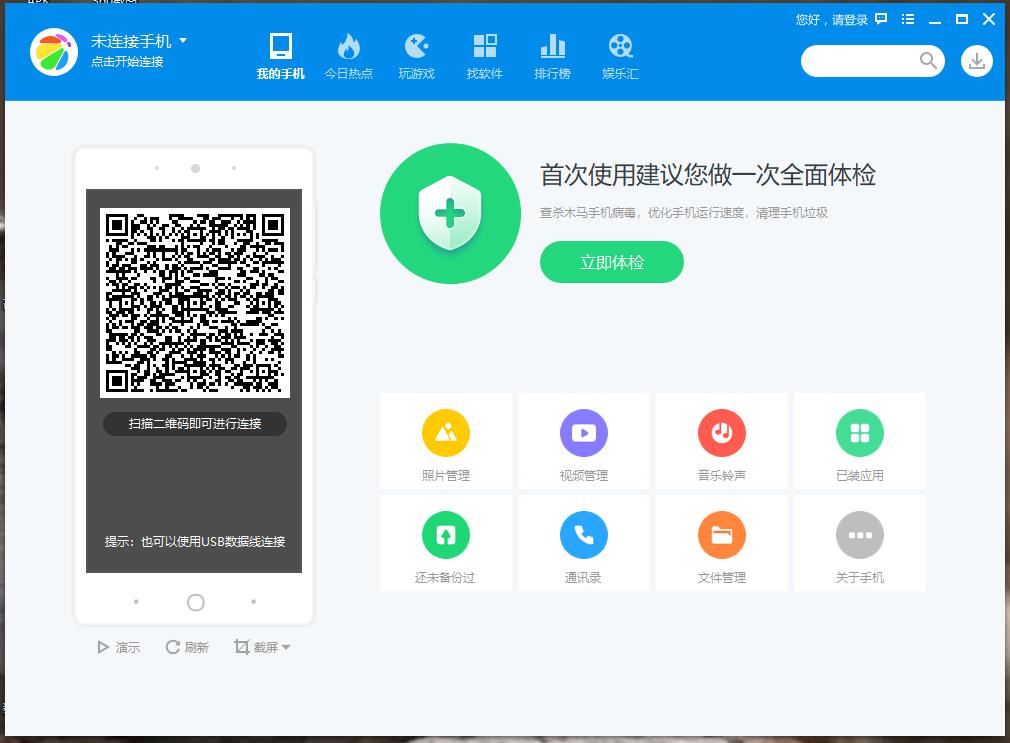Open the main menu list icon

click(908, 19)
